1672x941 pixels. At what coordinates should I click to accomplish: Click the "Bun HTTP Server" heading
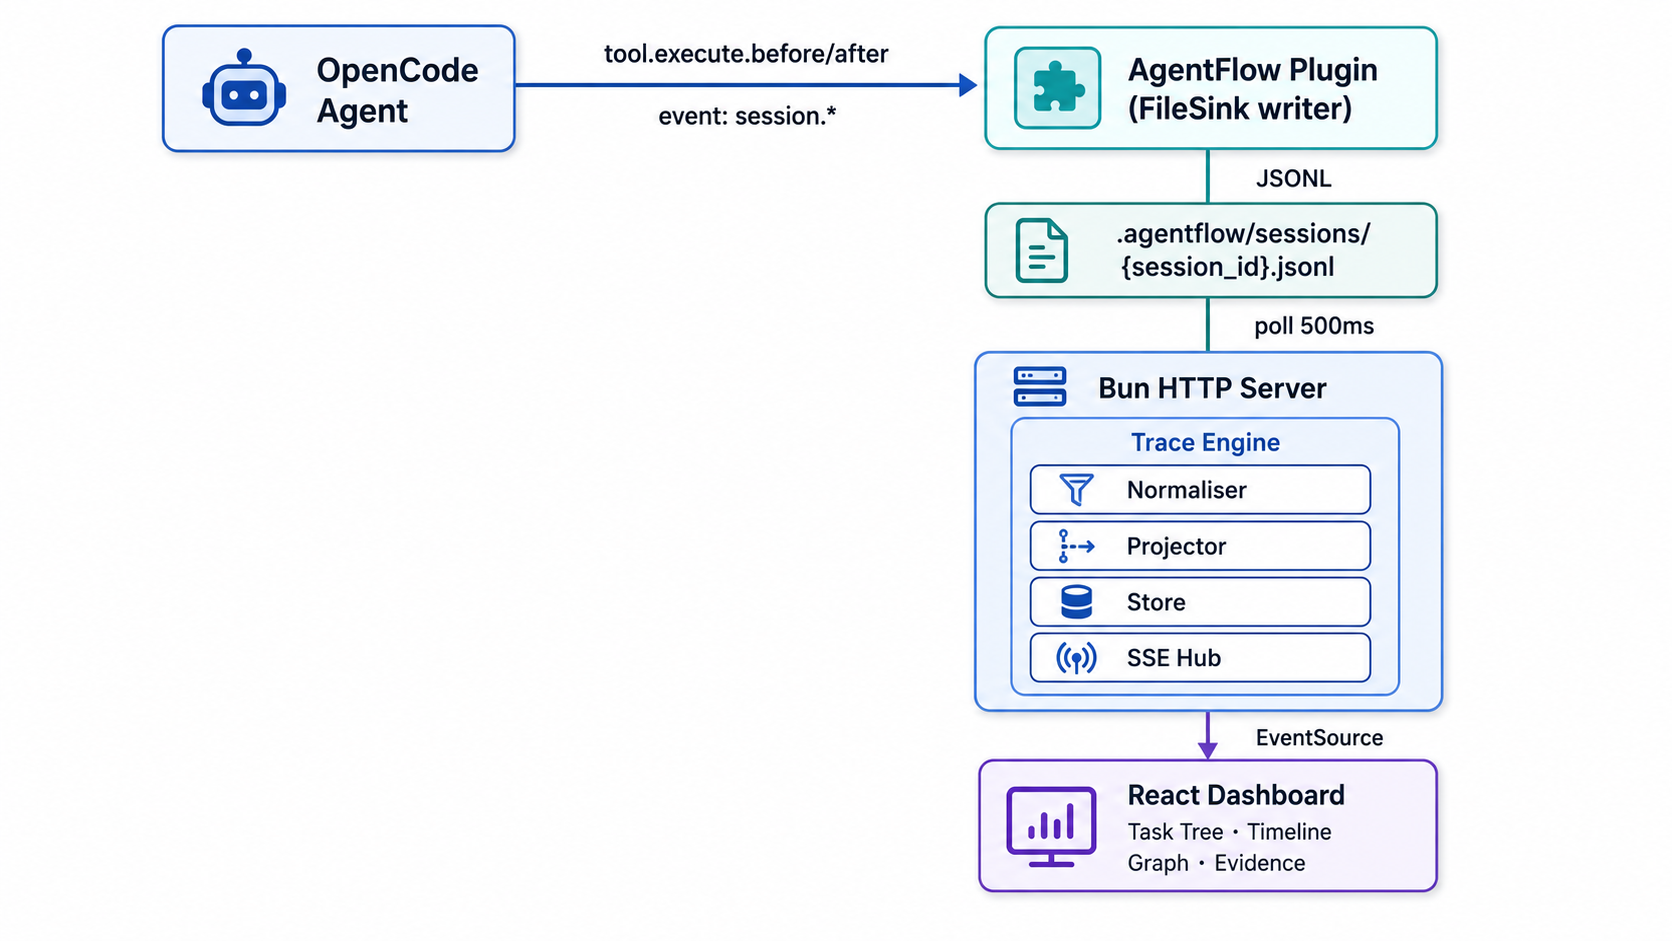click(x=1212, y=388)
